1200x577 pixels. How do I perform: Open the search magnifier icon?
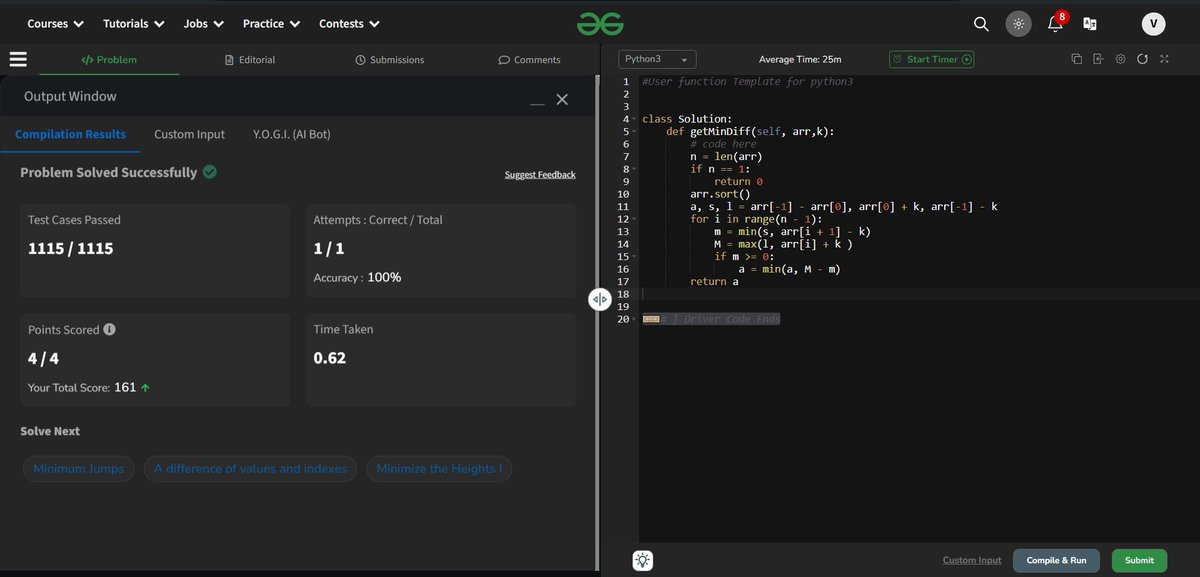(x=981, y=24)
